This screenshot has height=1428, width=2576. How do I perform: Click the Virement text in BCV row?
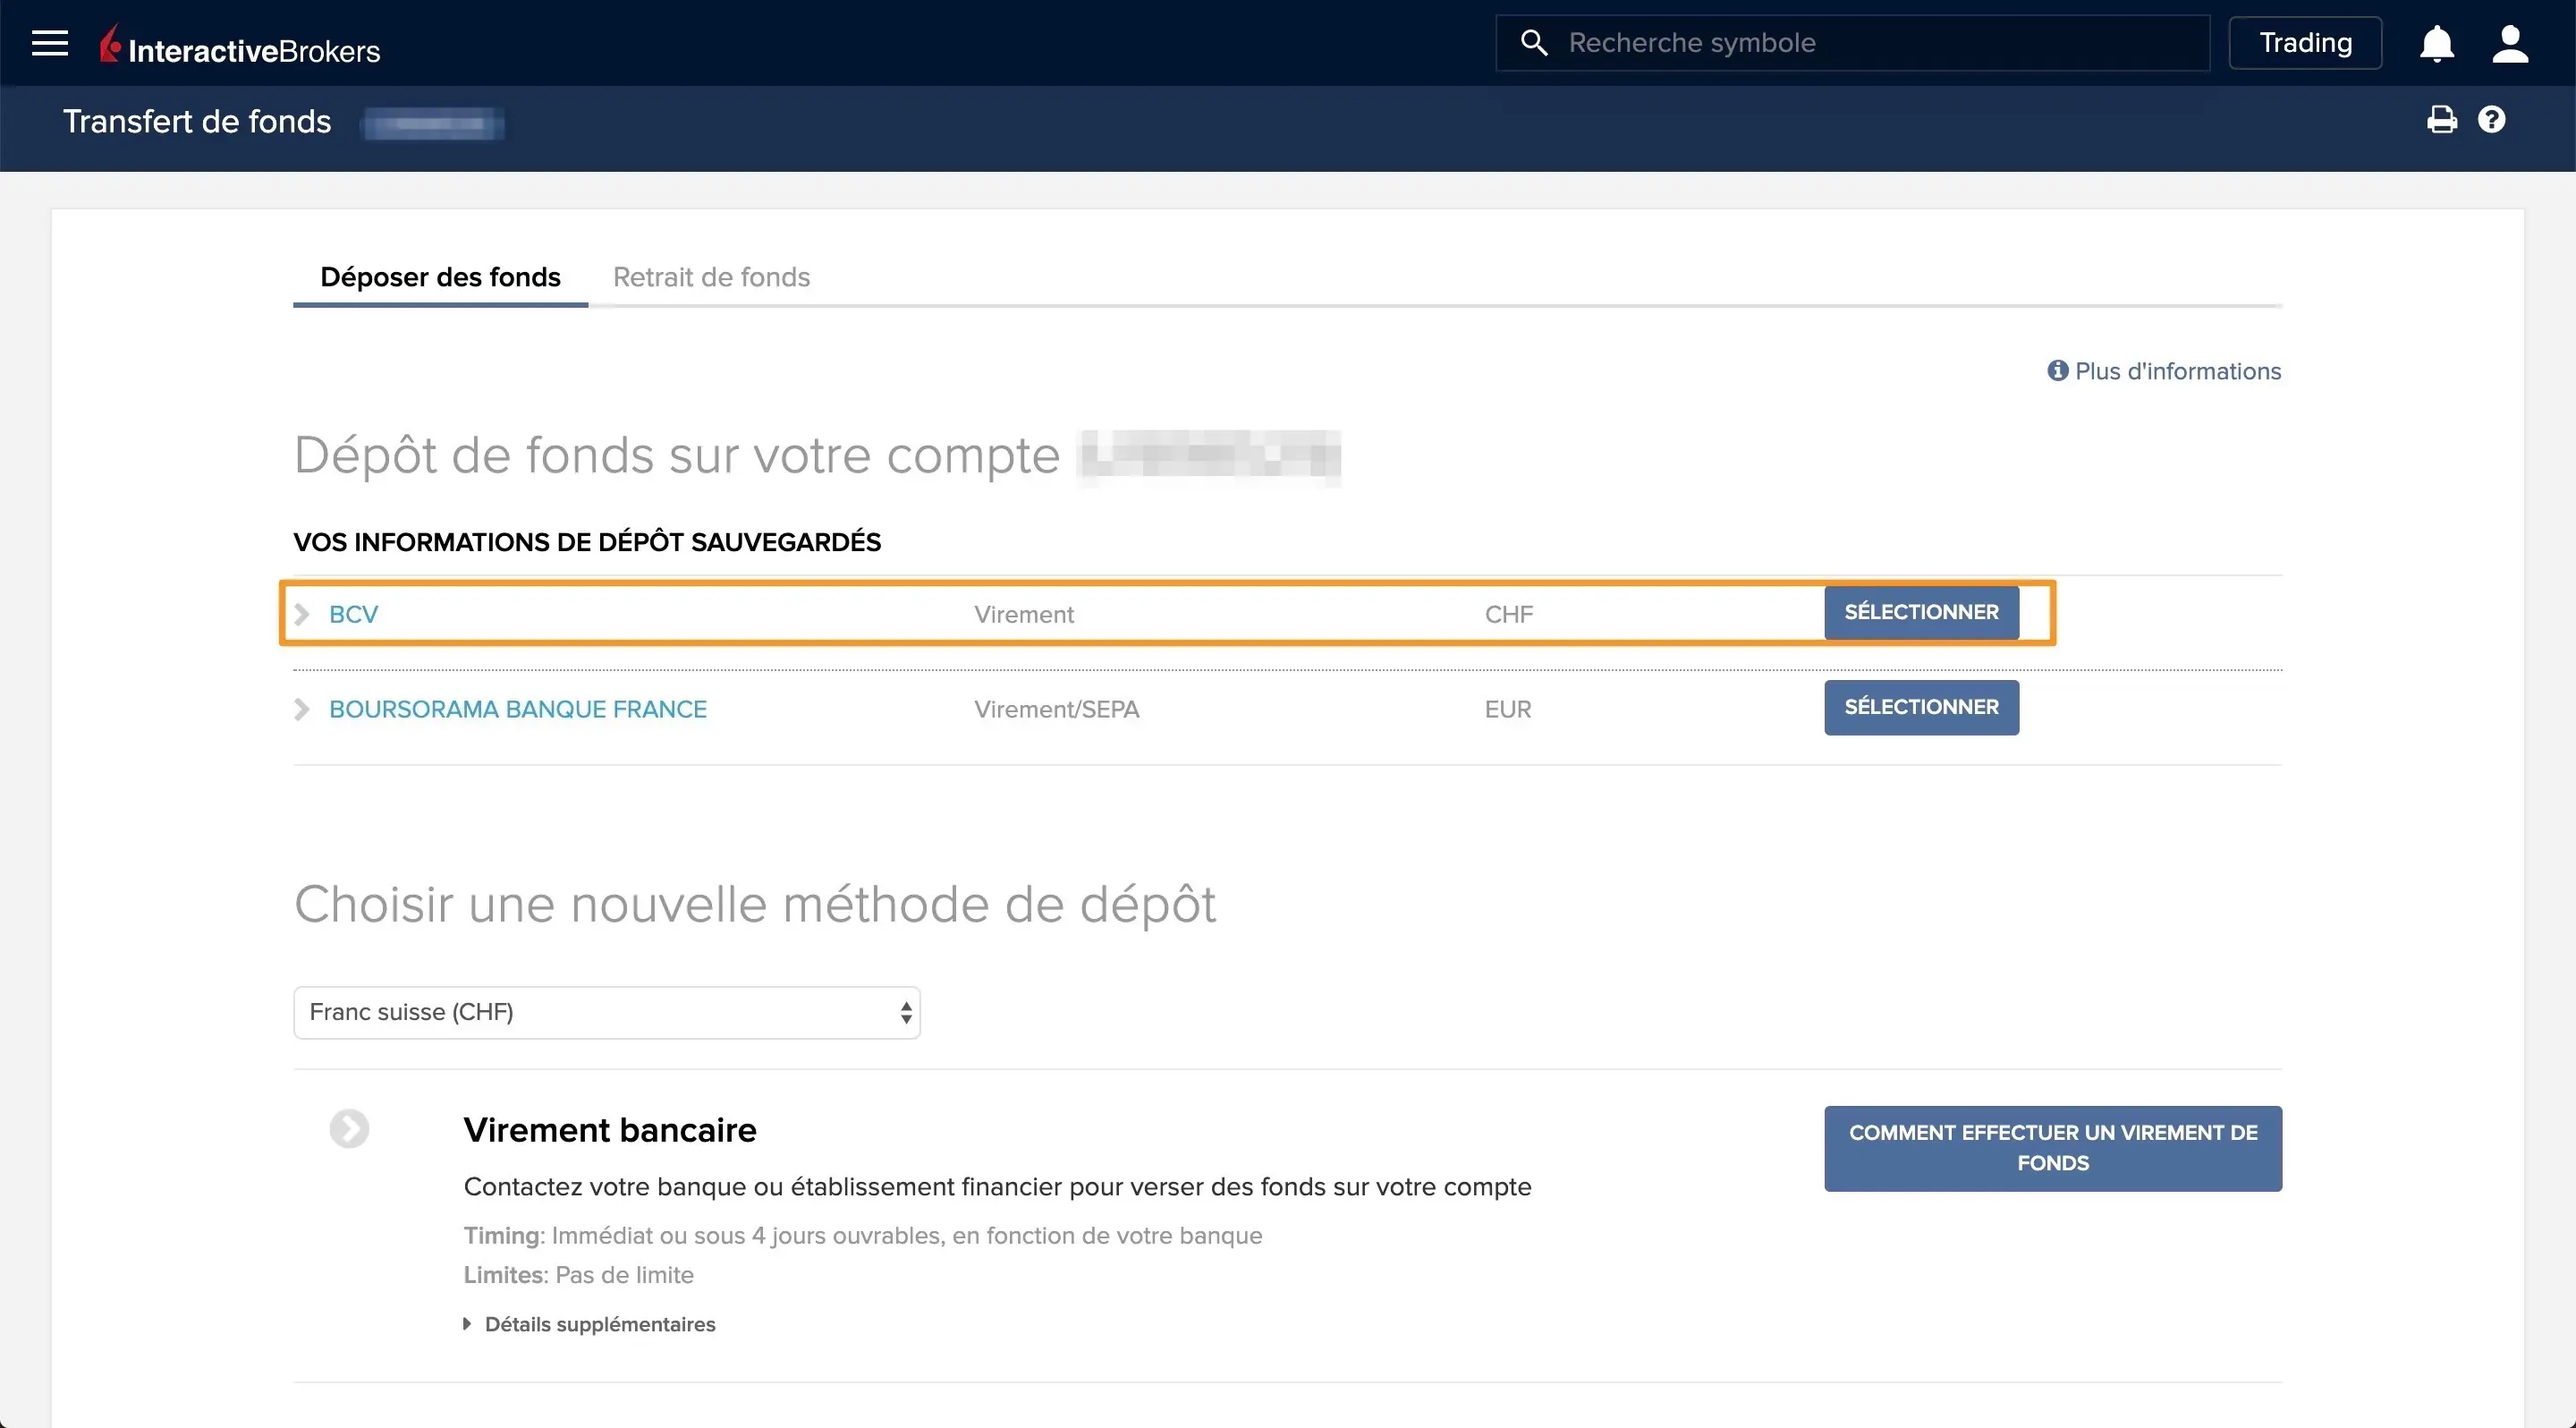point(1024,614)
